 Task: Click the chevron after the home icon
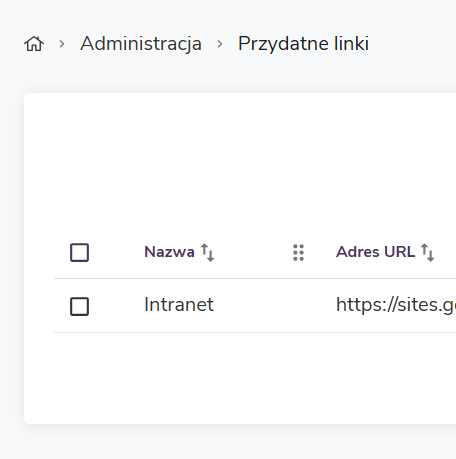pos(62,44)
